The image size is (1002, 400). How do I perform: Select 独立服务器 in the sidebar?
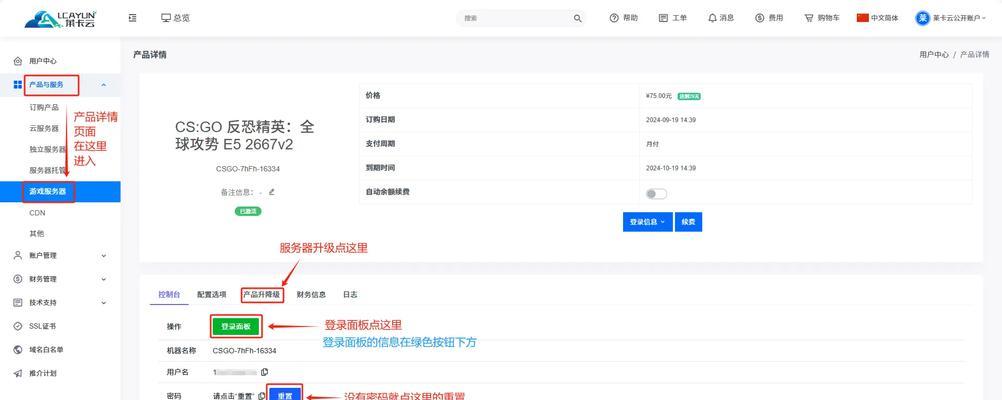48,150
